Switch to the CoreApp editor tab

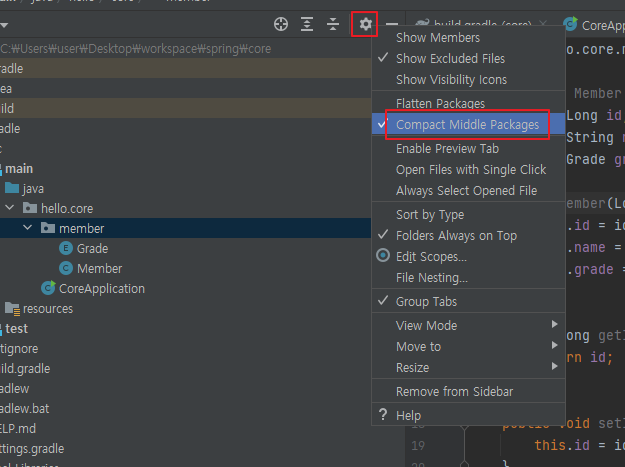594,25
